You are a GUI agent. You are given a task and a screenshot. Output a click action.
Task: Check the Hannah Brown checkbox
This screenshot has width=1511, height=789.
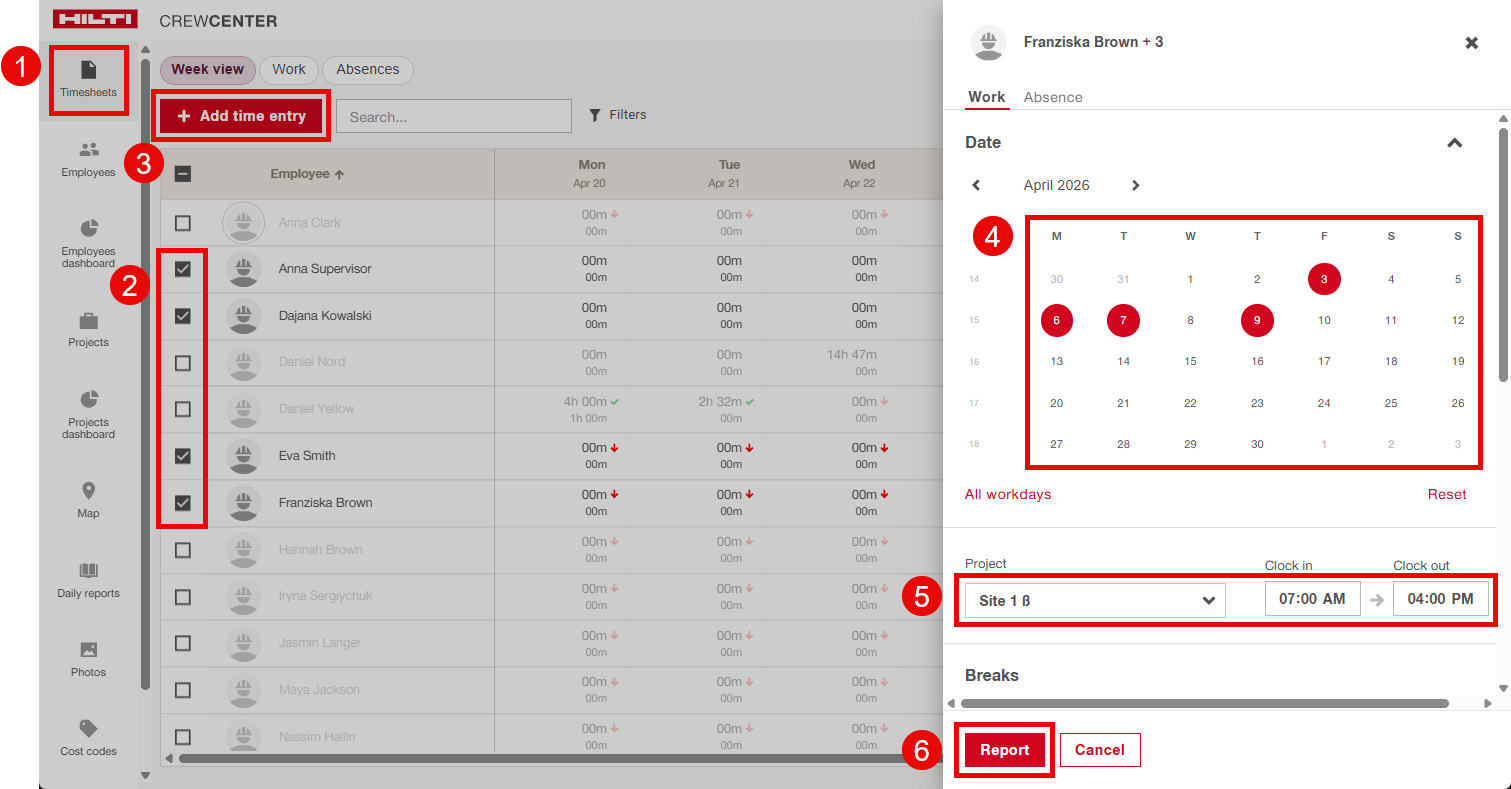click(x=183, y=549)
